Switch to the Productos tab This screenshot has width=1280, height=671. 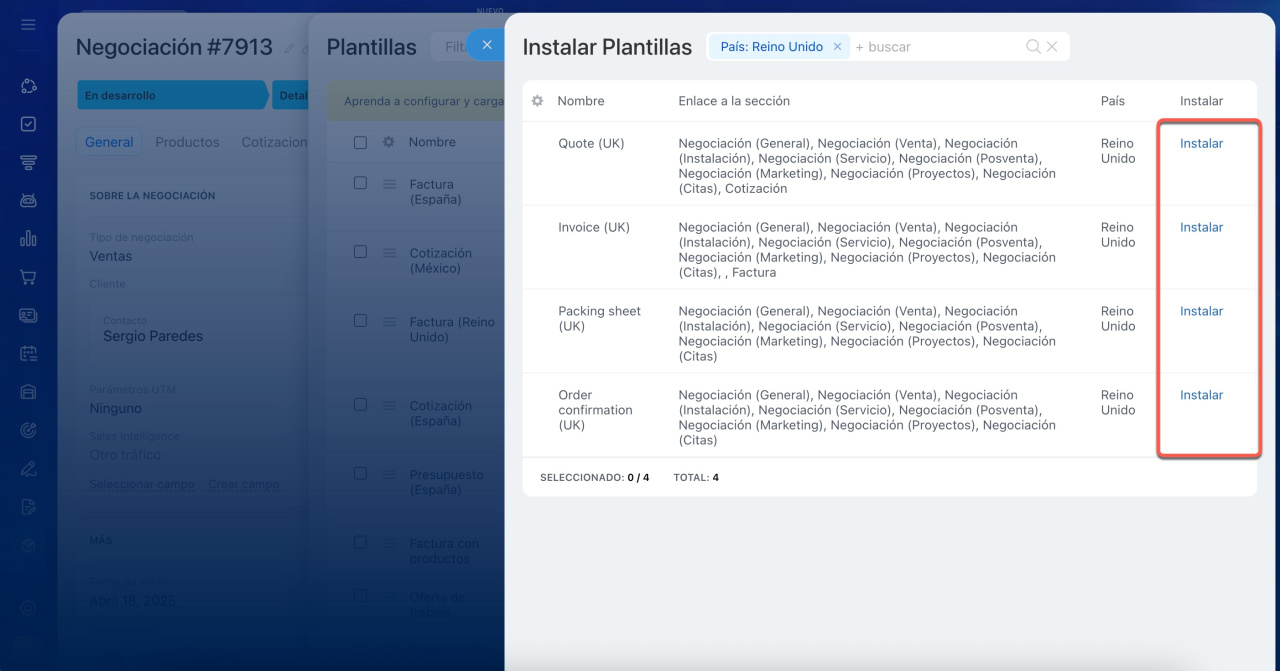point(187,142)
